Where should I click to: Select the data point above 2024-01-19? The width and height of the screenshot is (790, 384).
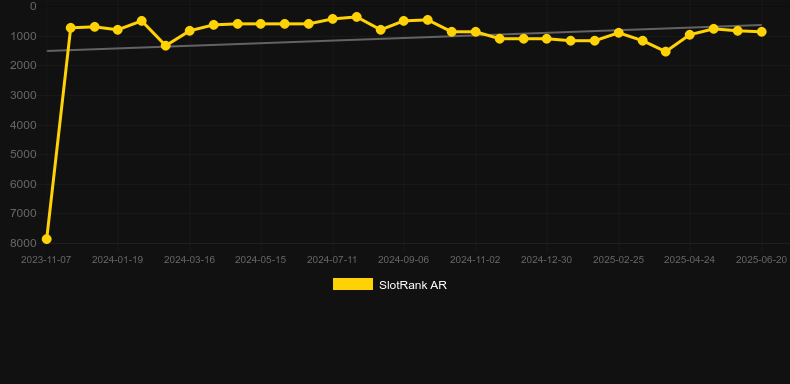118,30
